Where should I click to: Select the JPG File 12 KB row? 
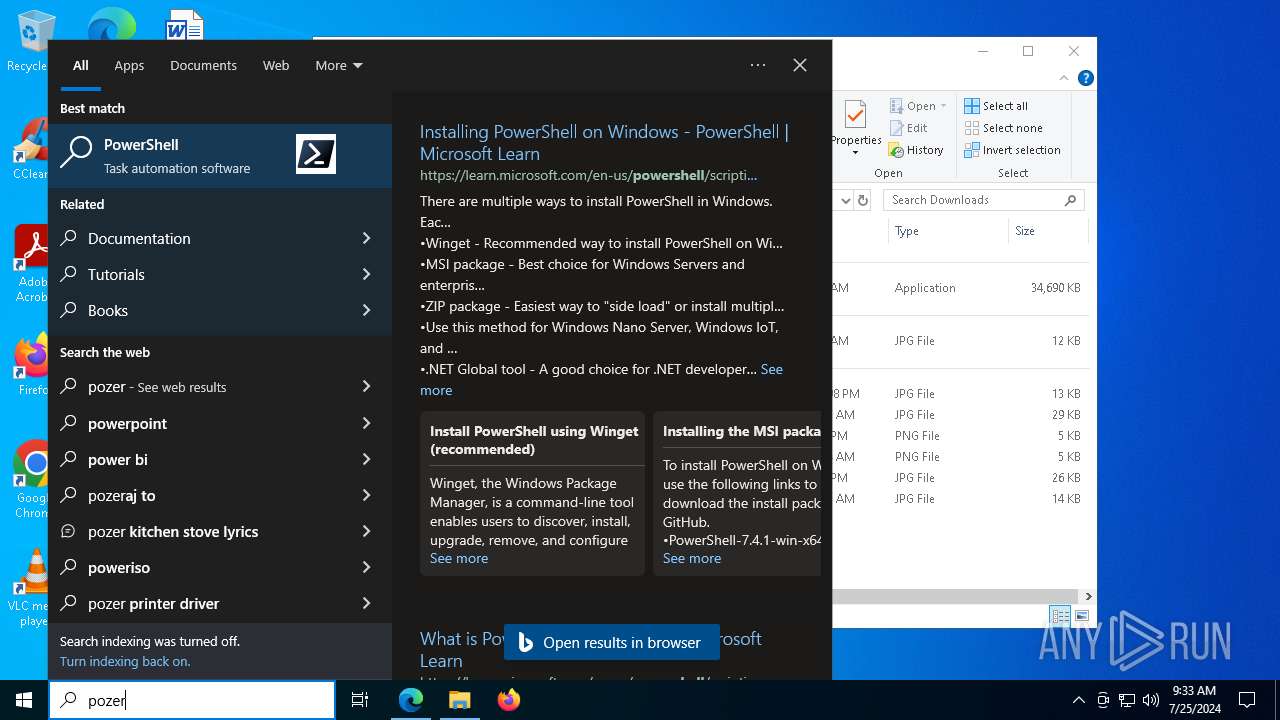pyautogui.click(x=960, y=341)
